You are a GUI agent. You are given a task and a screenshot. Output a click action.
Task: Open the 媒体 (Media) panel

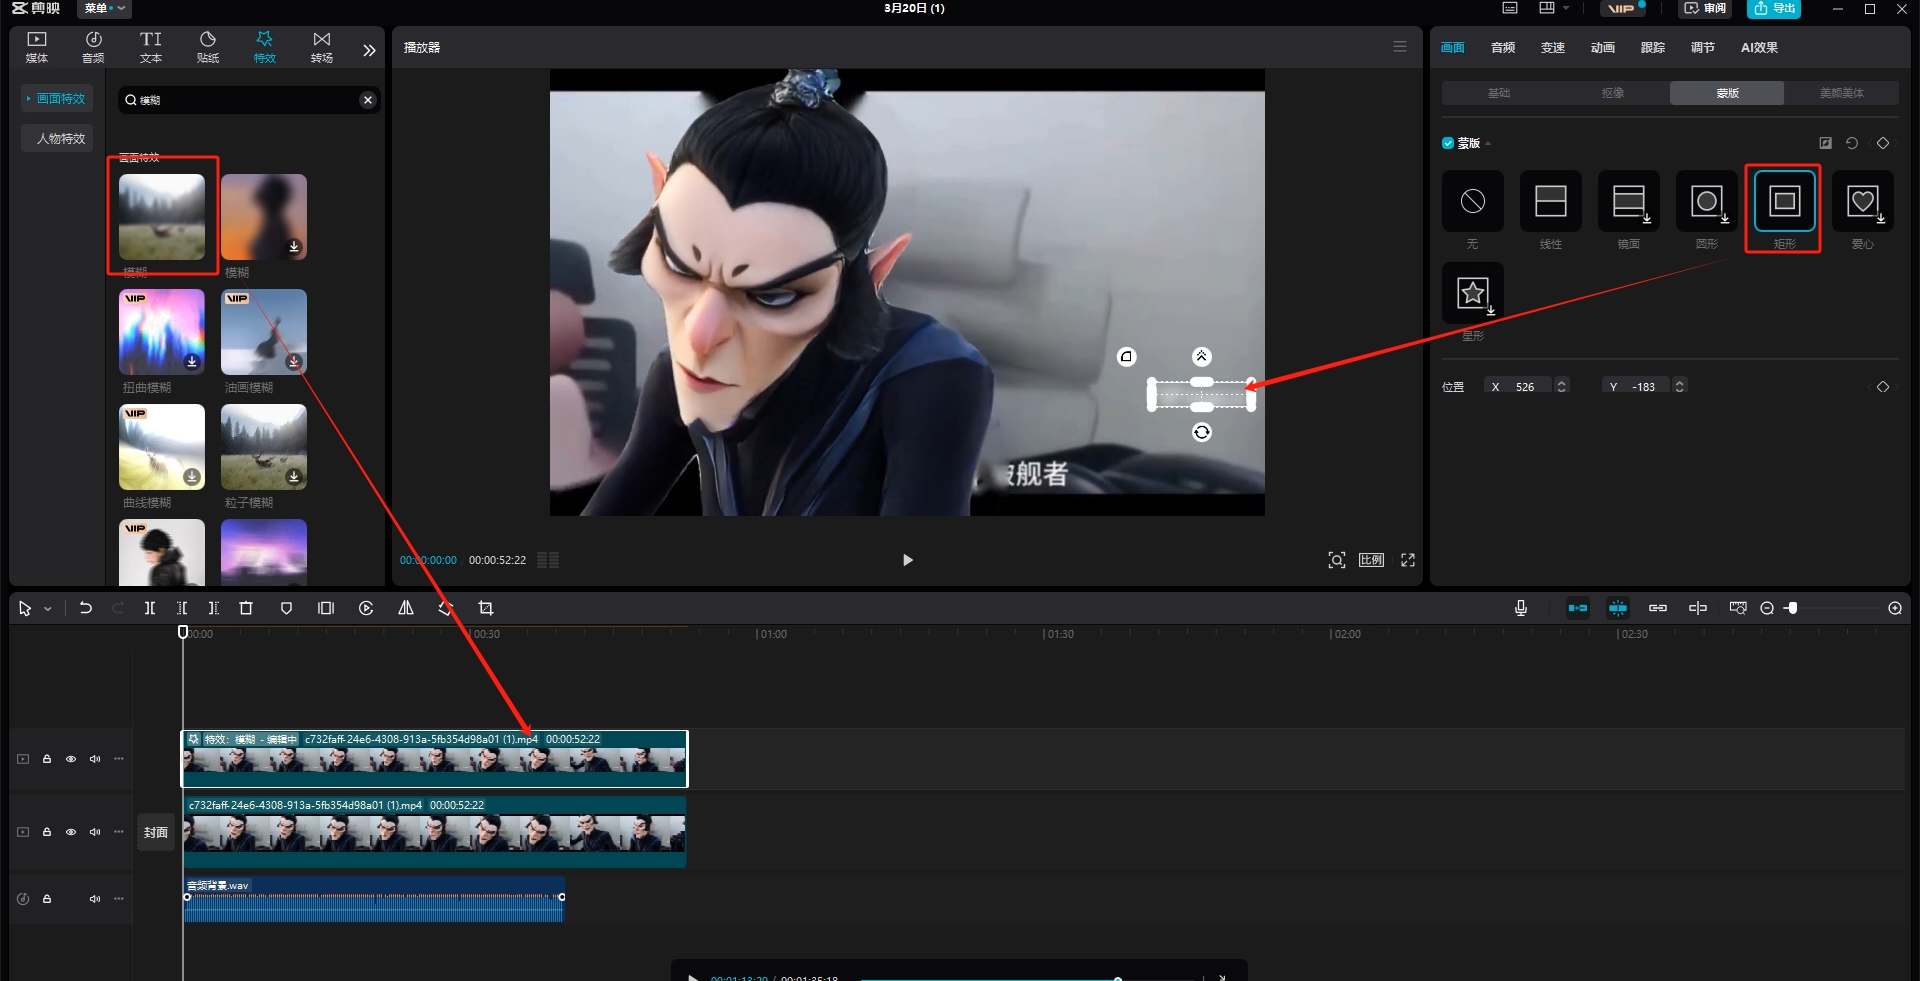point(37,47)
